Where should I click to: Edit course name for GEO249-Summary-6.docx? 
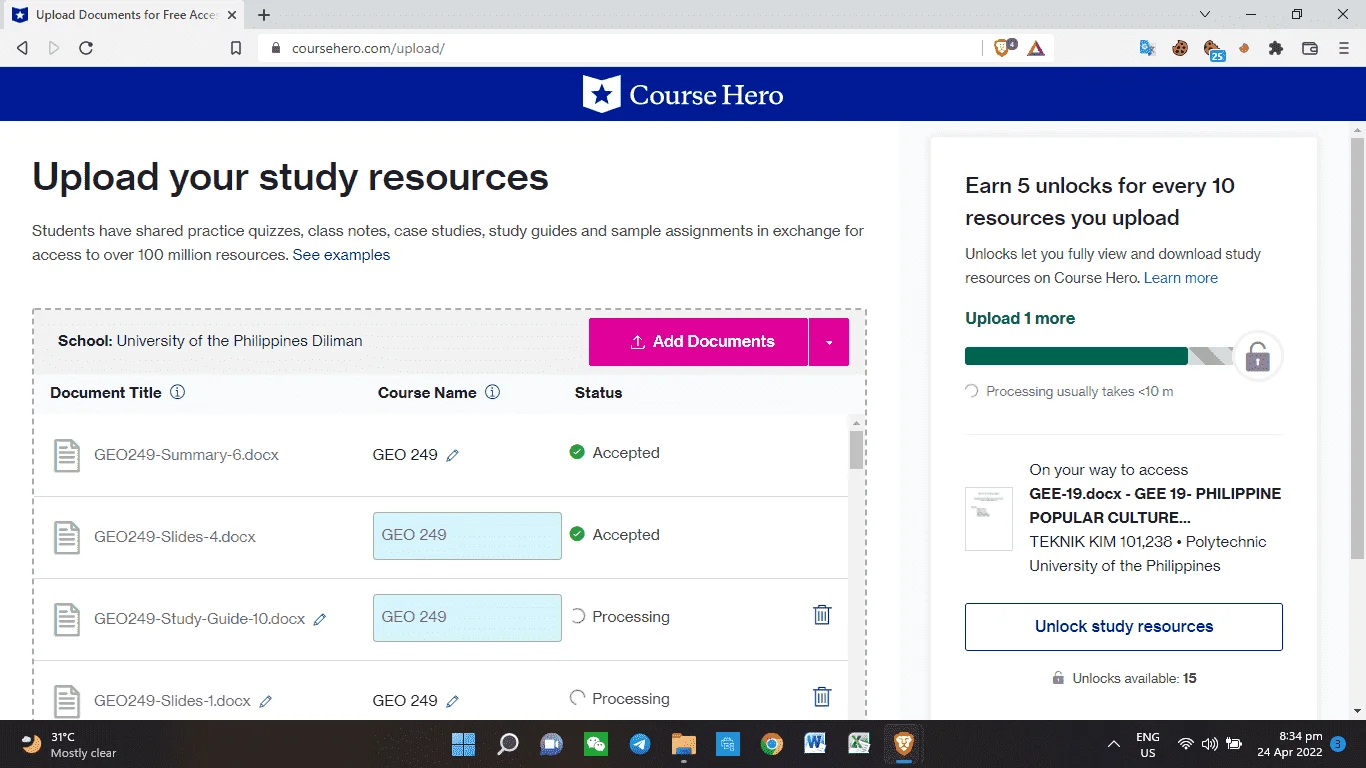point(452,455)
